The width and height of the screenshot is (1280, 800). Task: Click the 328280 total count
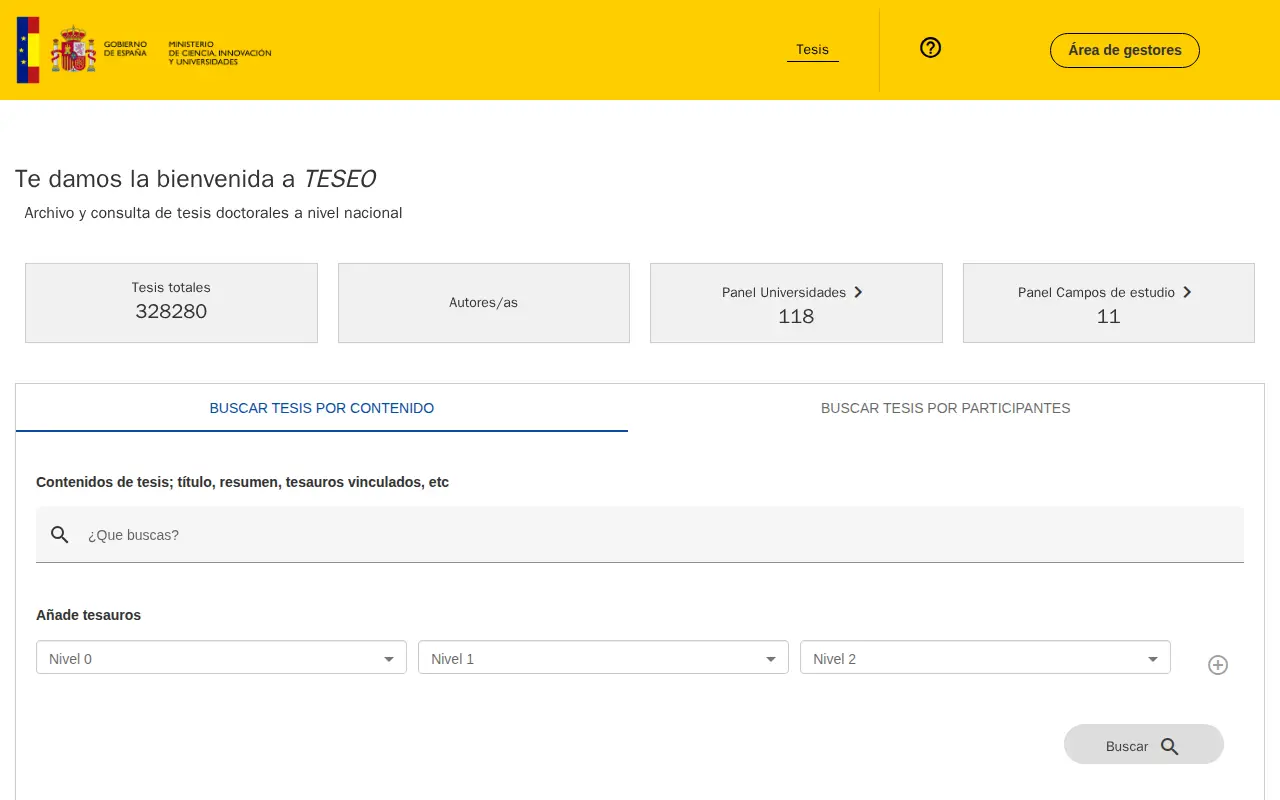pyautogui.click(x=171, y=311)
